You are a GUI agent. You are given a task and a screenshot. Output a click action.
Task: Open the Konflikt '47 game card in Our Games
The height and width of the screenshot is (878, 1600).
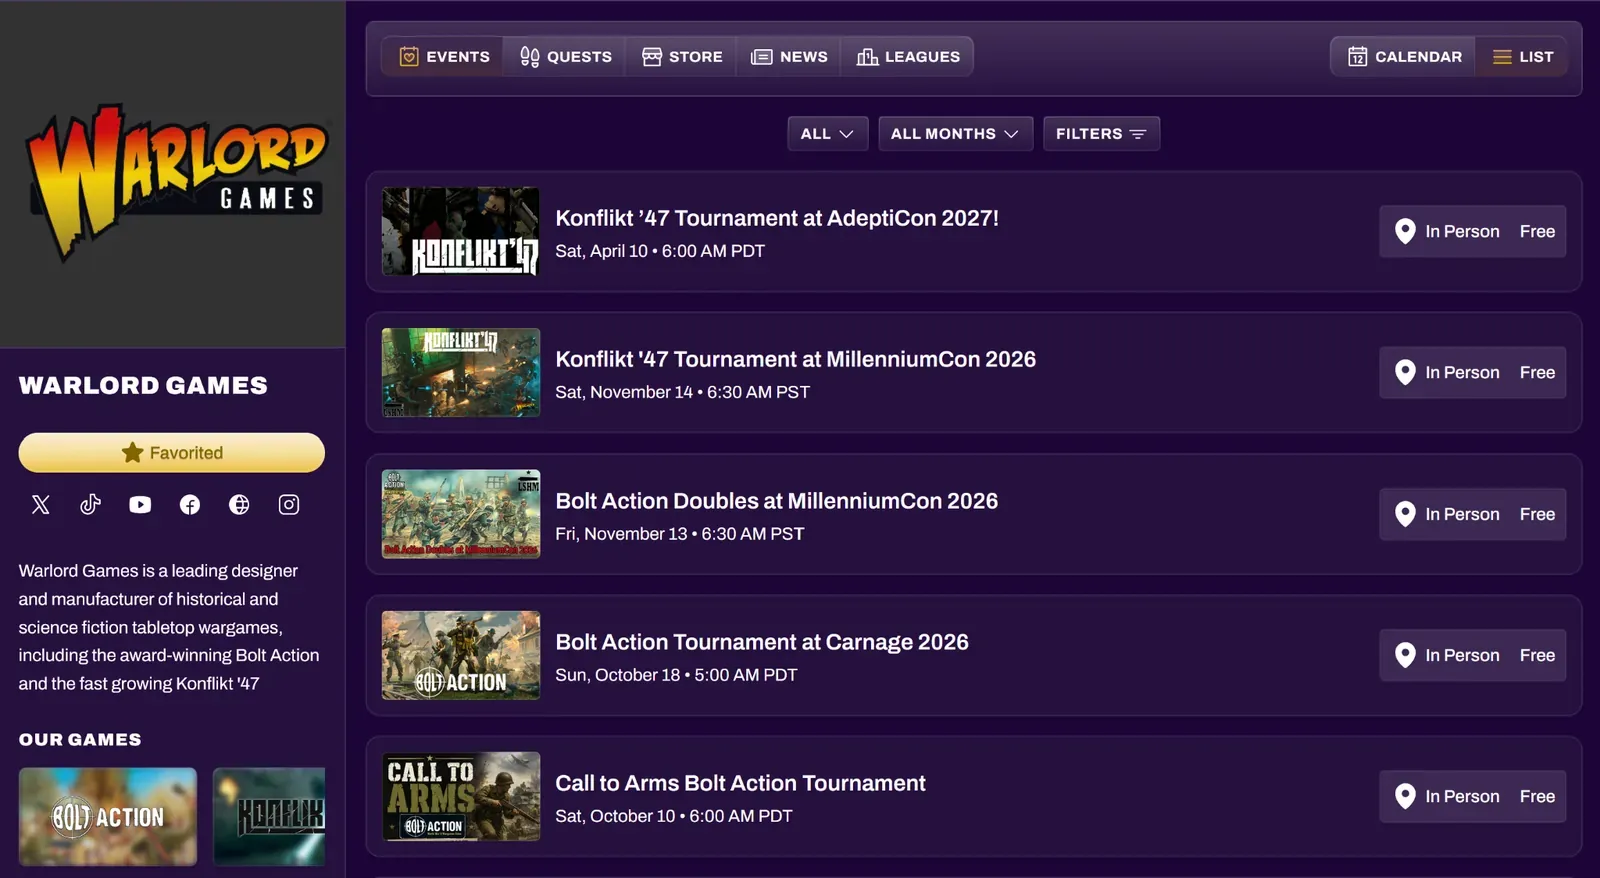[269, 817]
